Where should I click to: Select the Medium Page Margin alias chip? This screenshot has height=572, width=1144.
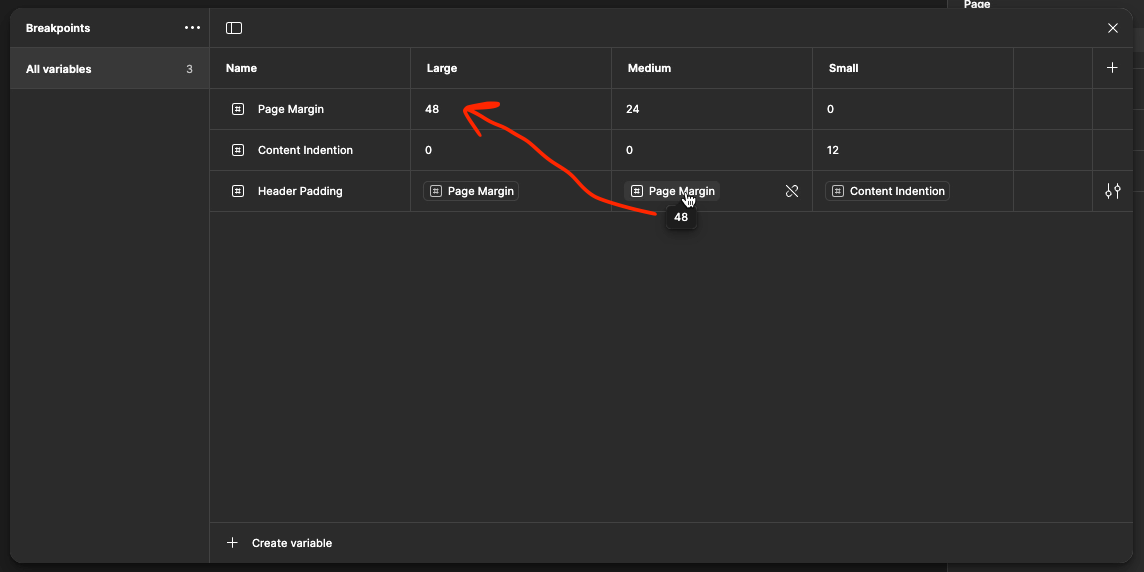pyautogui.click(x=672, y=191)
